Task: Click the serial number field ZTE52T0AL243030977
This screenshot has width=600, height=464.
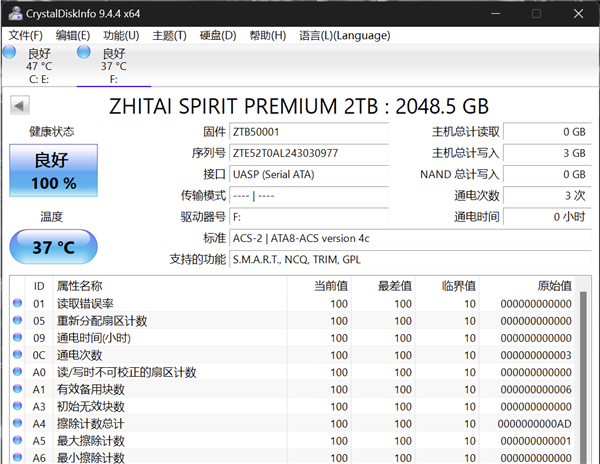Action: coord(308,153)
